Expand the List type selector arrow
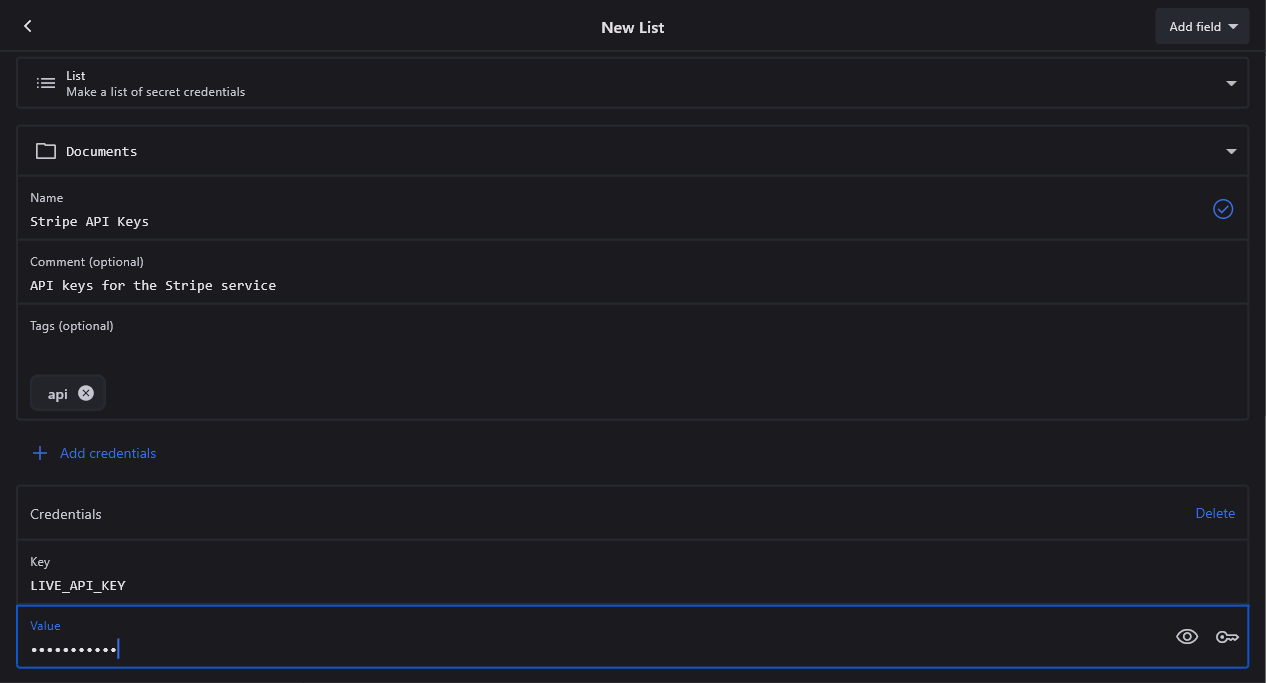The height and width of the screenshot is (683, 1266). [x=1231, y=83]
